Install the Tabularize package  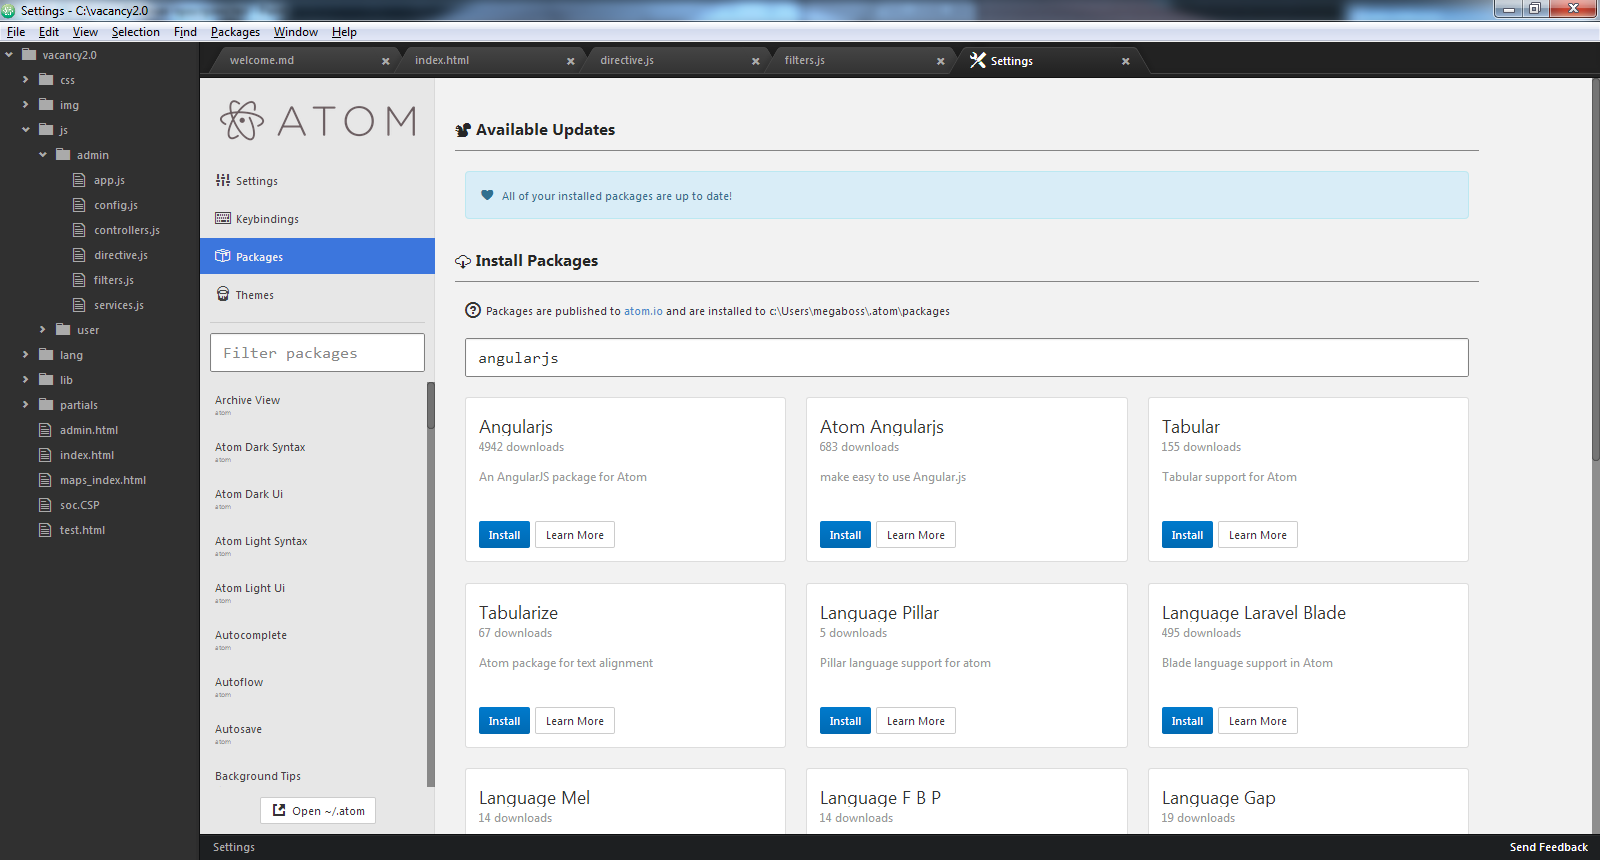pyautogui.click(x=504, y=721)
